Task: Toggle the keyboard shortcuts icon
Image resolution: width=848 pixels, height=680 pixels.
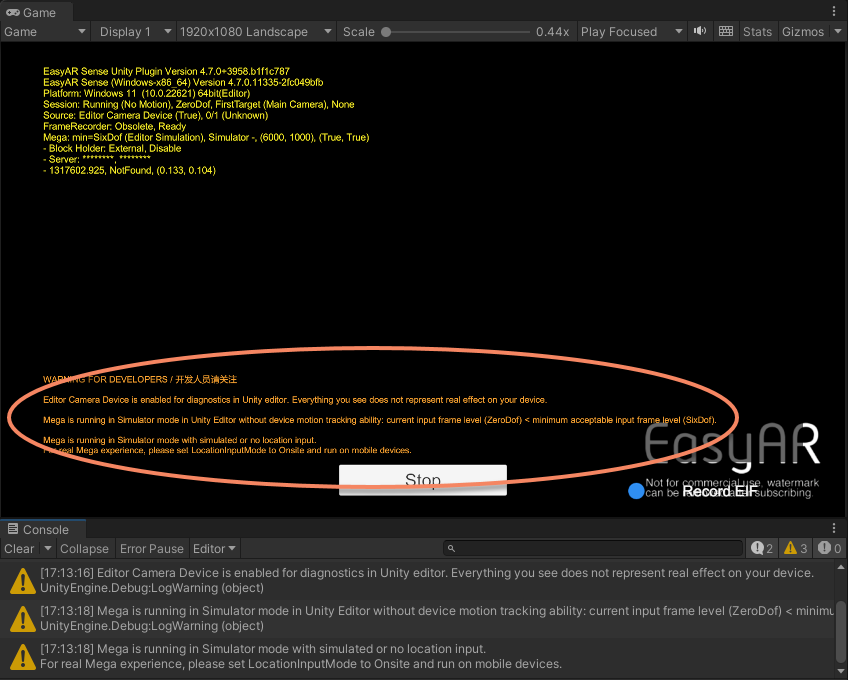Action: (x=726, y=31)
